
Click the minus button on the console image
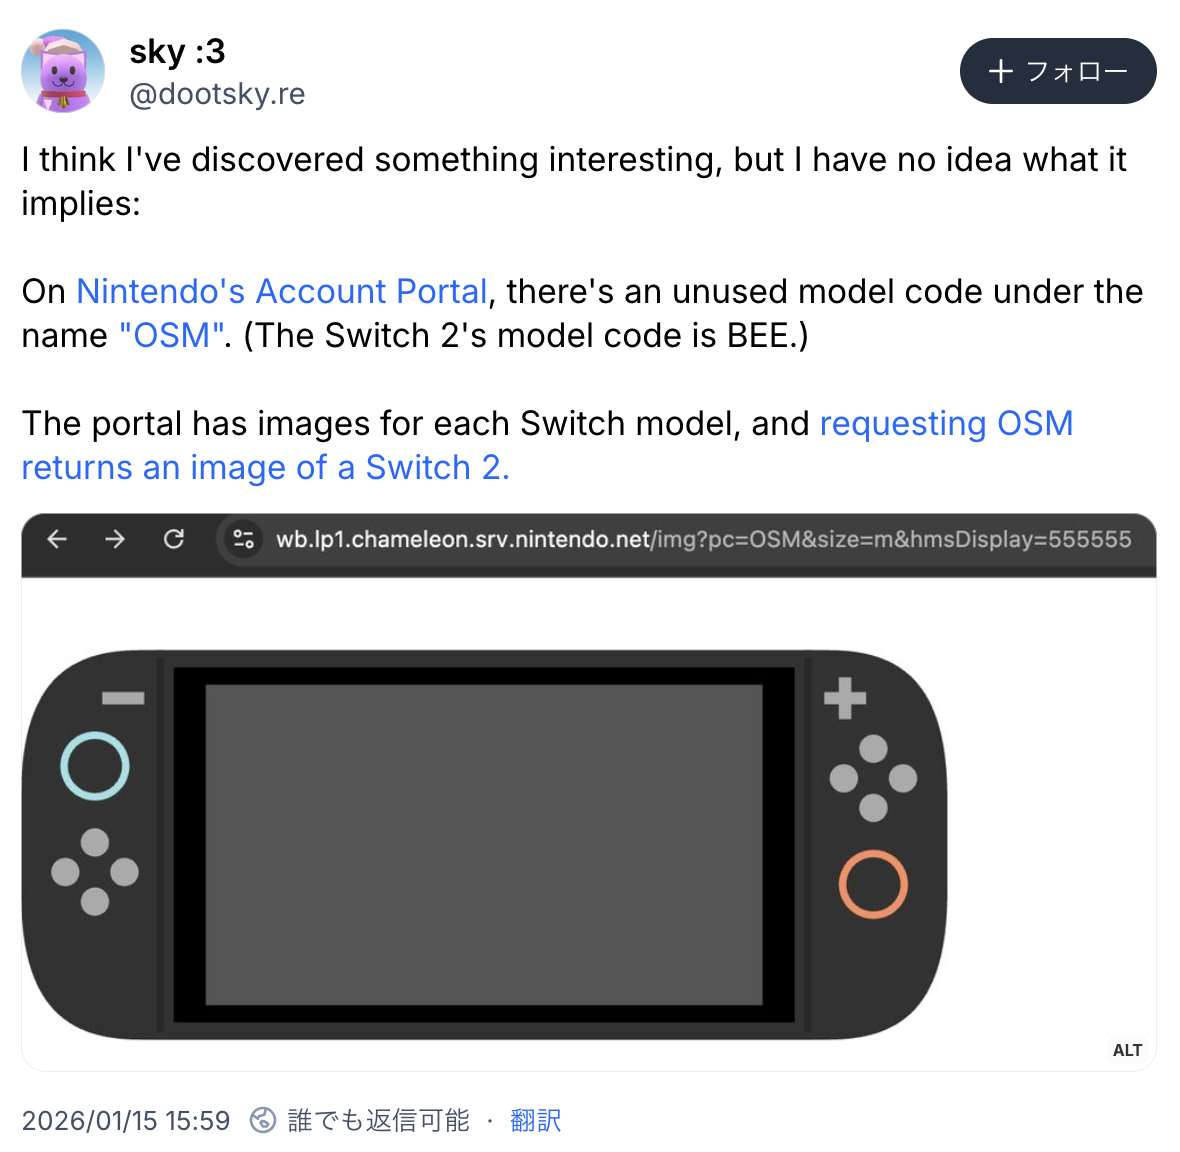coord(123,698)
